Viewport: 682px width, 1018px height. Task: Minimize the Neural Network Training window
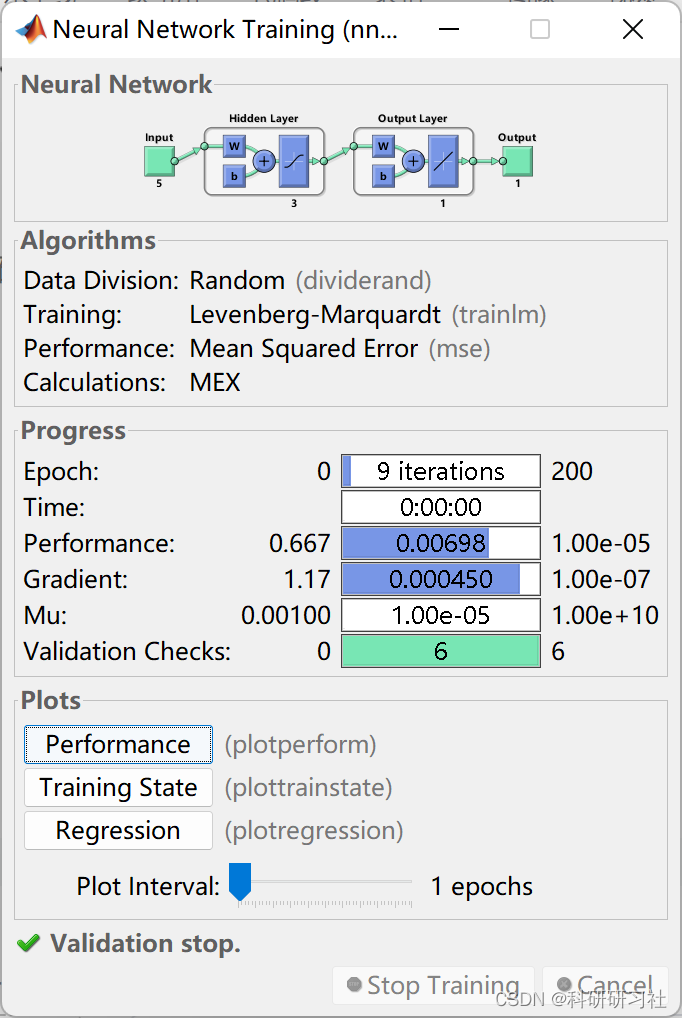(449, 29)
